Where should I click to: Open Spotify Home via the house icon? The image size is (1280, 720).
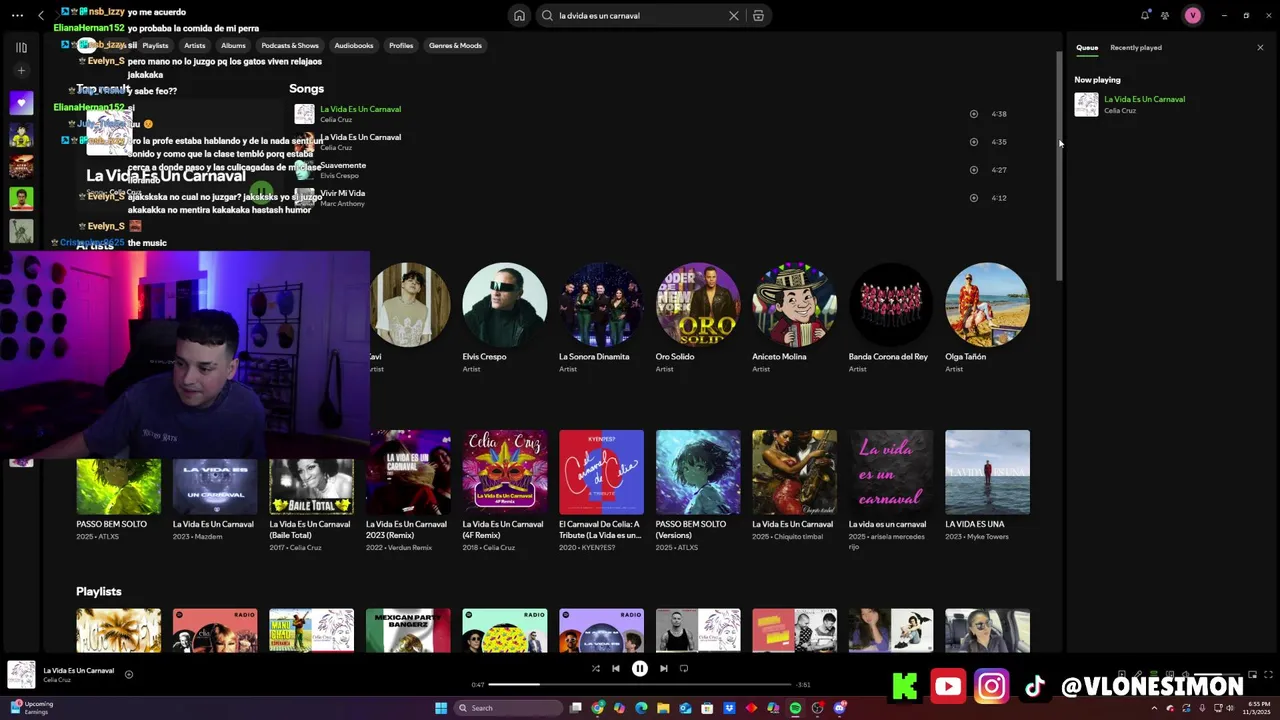[x=519, y=16]
